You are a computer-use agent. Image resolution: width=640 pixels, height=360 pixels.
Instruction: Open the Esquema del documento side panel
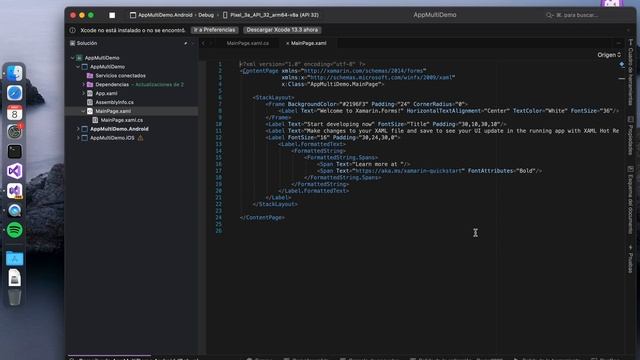[x=631, y=200]
